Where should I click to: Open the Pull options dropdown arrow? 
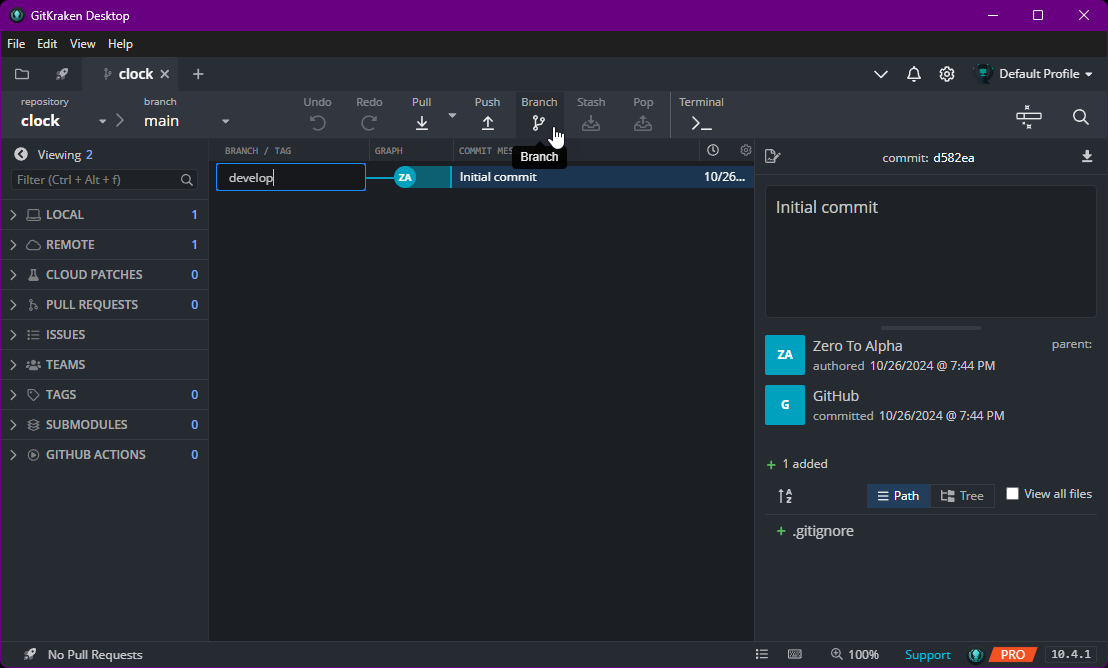[452, 116]
